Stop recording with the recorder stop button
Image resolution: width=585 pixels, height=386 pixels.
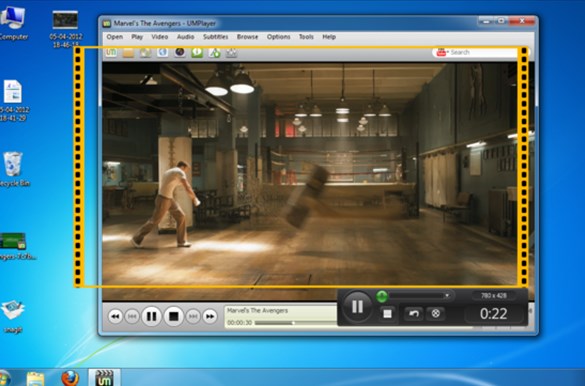coord(387,314)
